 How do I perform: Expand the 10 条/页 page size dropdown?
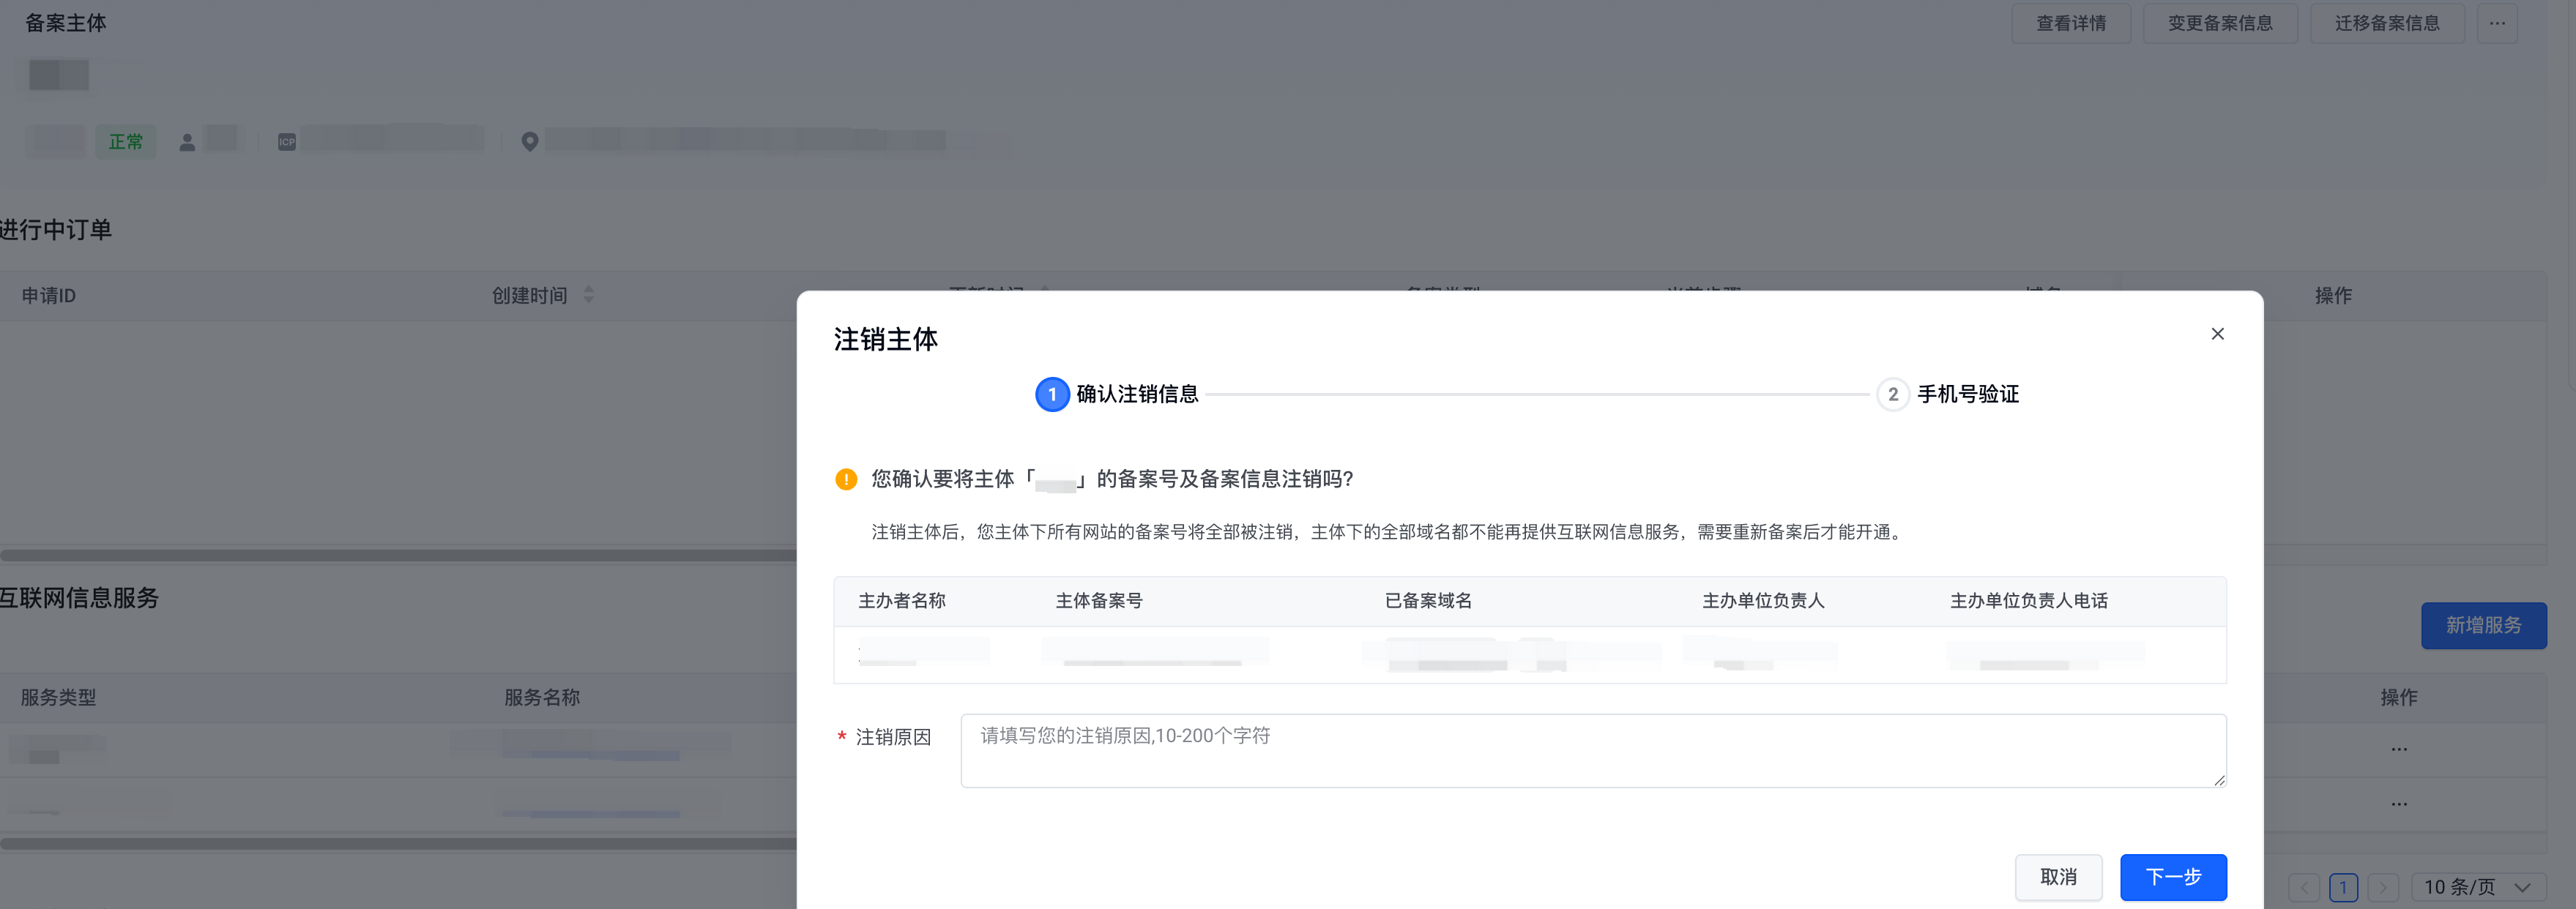coord(2478,887)
